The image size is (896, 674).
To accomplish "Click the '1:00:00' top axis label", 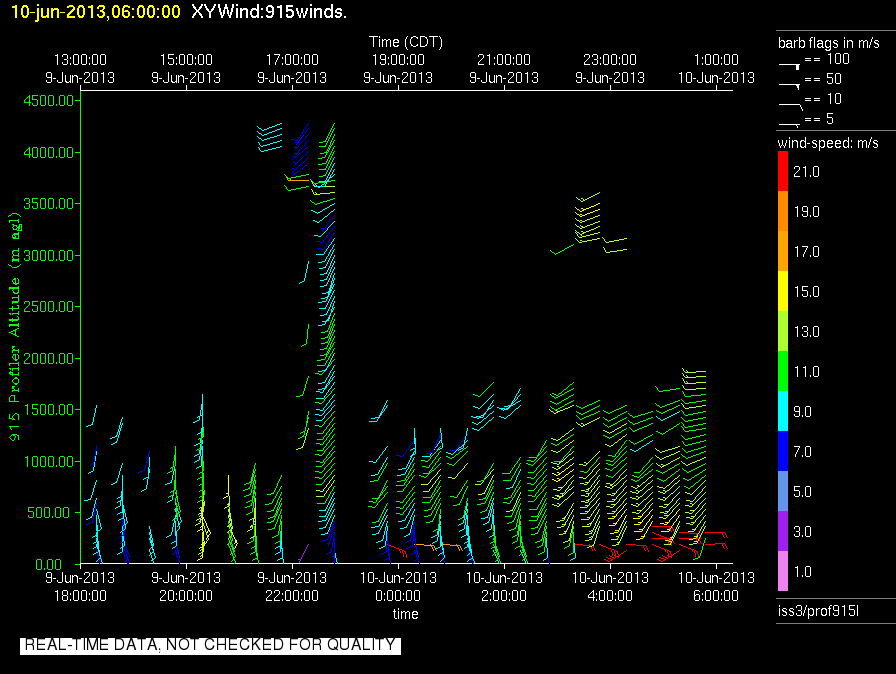I will (x=716, y=60).
